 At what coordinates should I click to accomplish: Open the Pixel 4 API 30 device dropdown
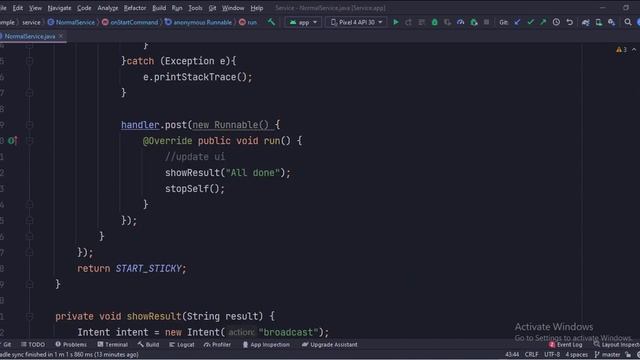tap(356, 22)
